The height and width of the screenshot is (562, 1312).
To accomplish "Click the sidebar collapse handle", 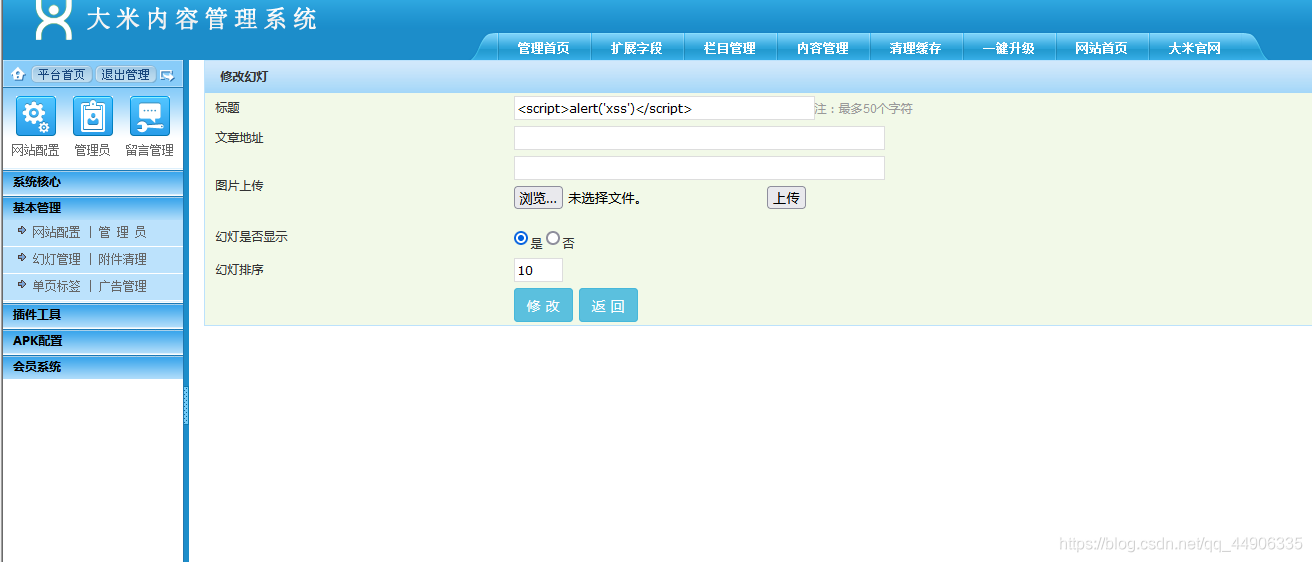I will pos(186,406).
